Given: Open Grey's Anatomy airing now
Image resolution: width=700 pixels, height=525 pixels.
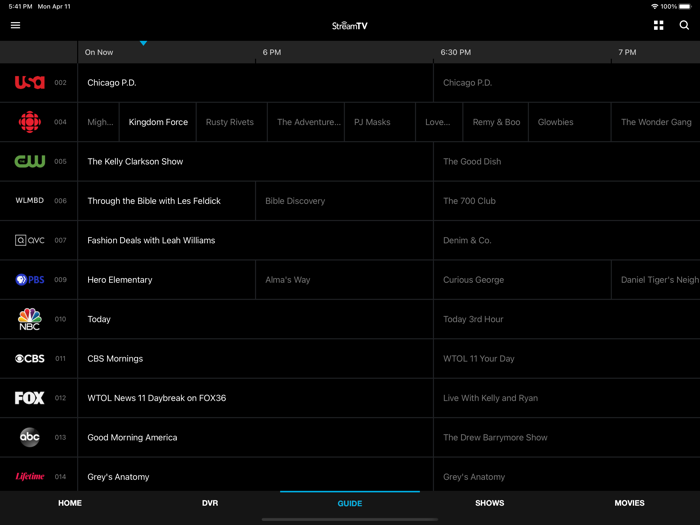Looking at the screenshot, I should [x=255, y=475].
